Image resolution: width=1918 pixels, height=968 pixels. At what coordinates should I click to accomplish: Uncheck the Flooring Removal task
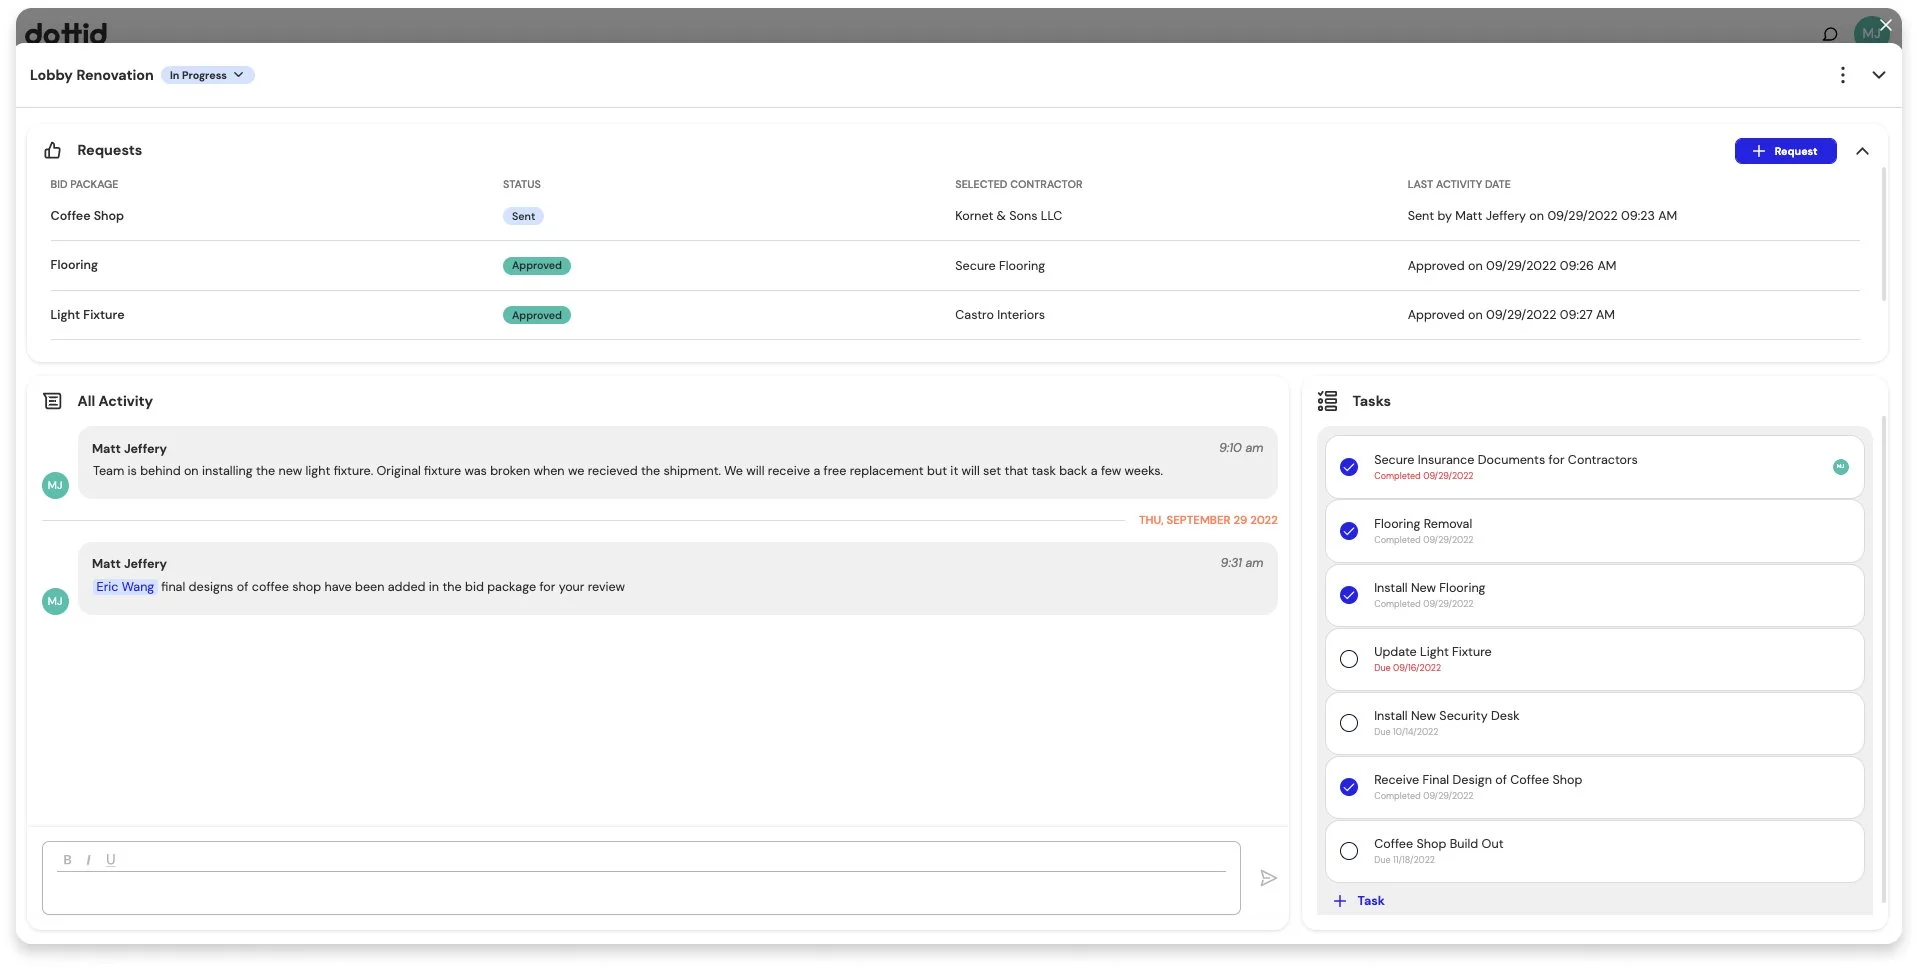(1349, 531)
